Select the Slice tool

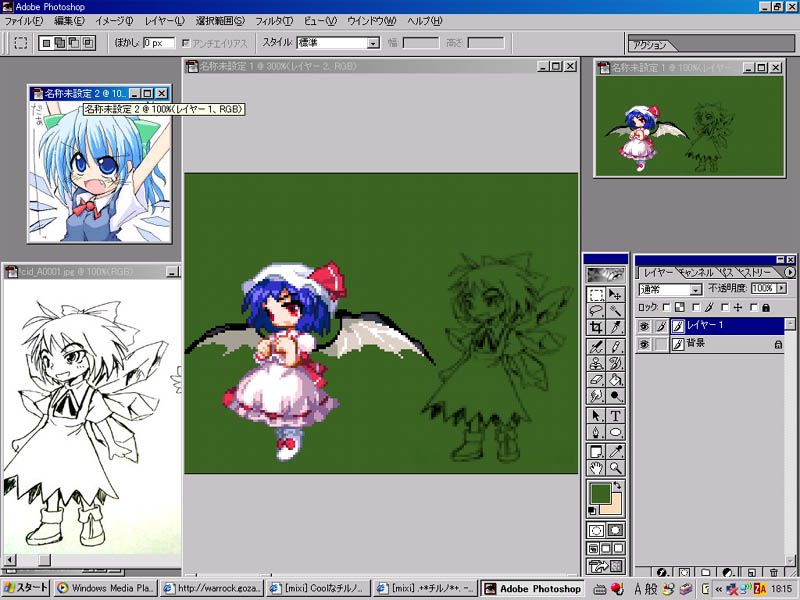[x=615, y=327]
